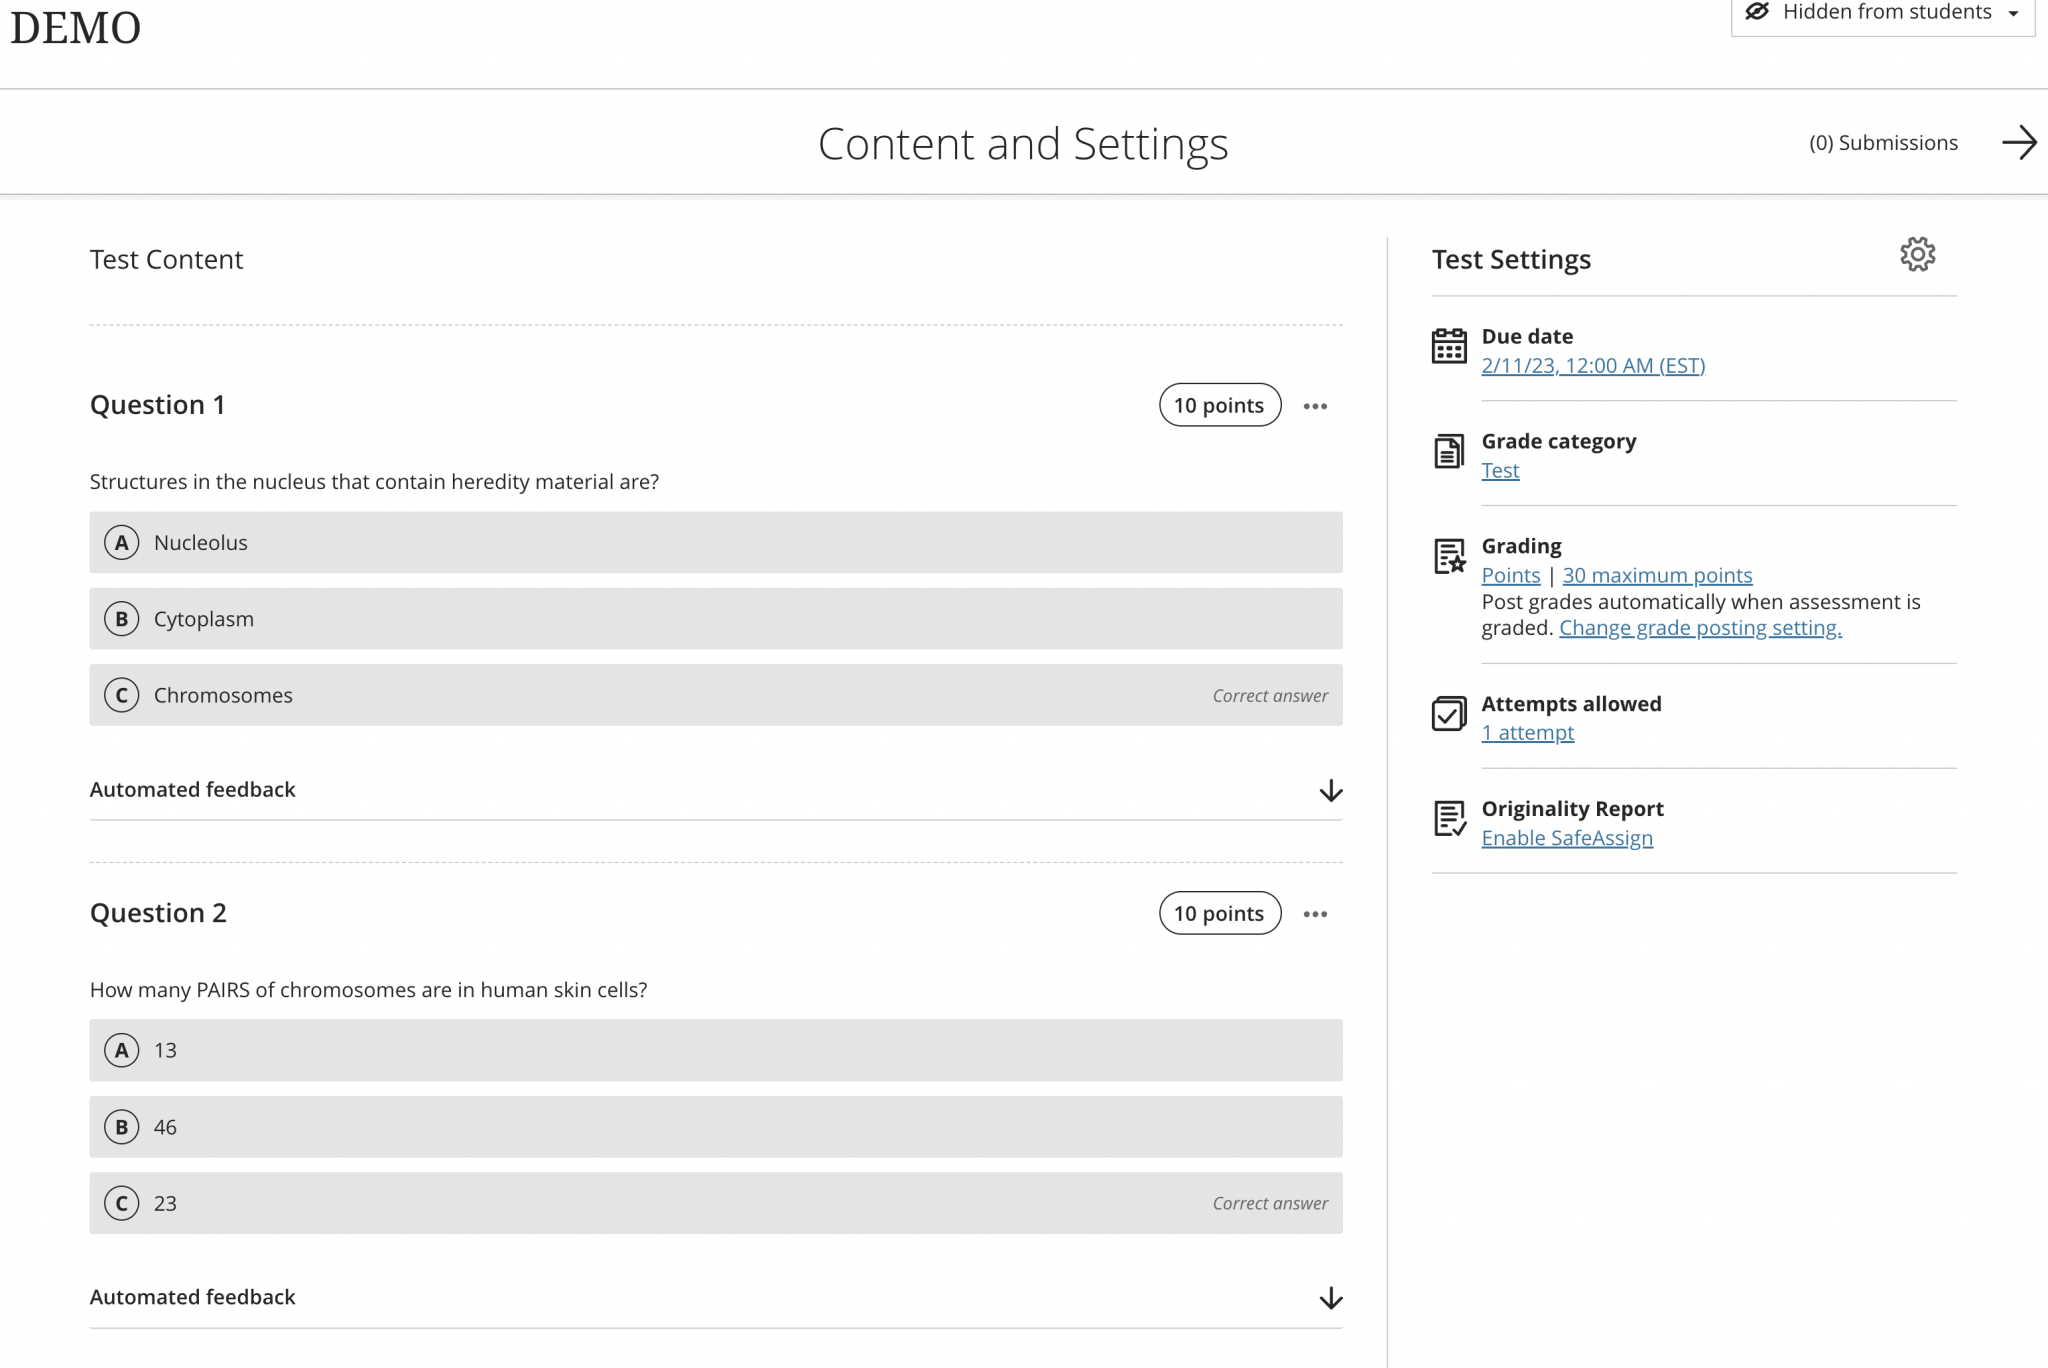This screenshot has width=2048, height=1368.
Task: Select option C circle for 23
Action: [122, 1203]
